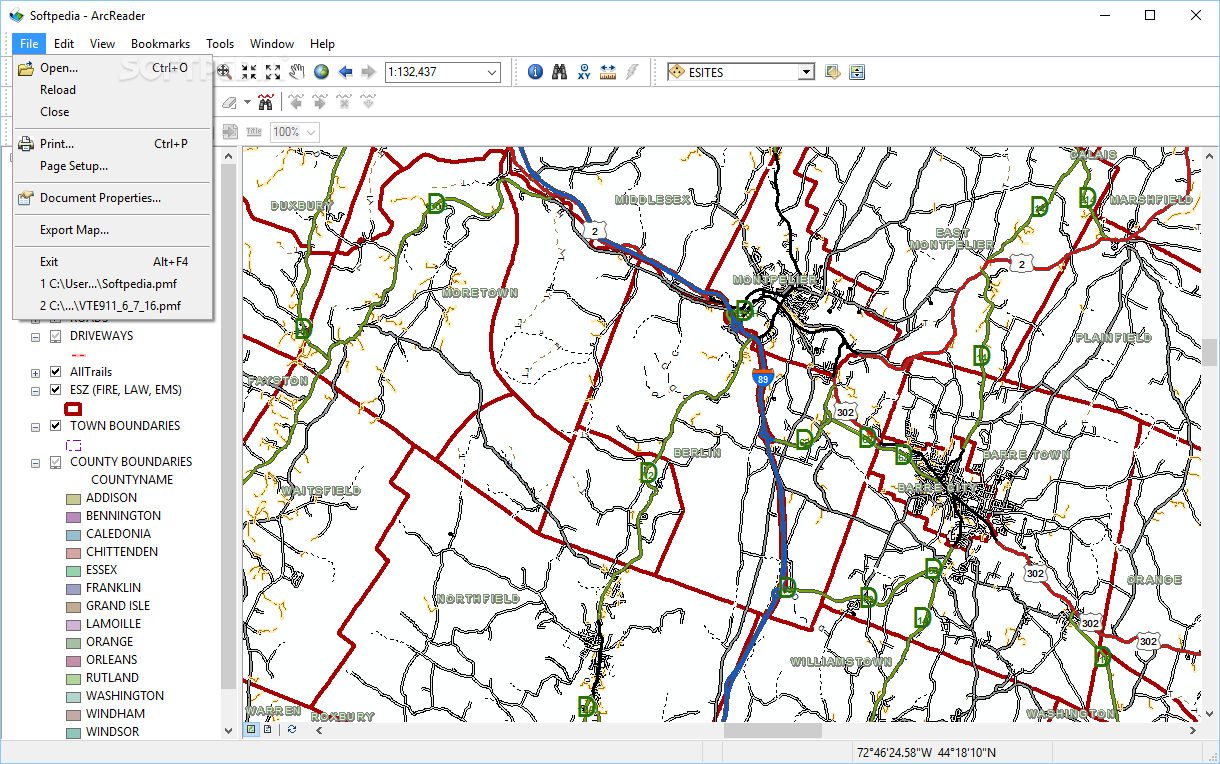Select the fixed zoom out arrows icon
The image size is (1220, 764).
[273, 72]
